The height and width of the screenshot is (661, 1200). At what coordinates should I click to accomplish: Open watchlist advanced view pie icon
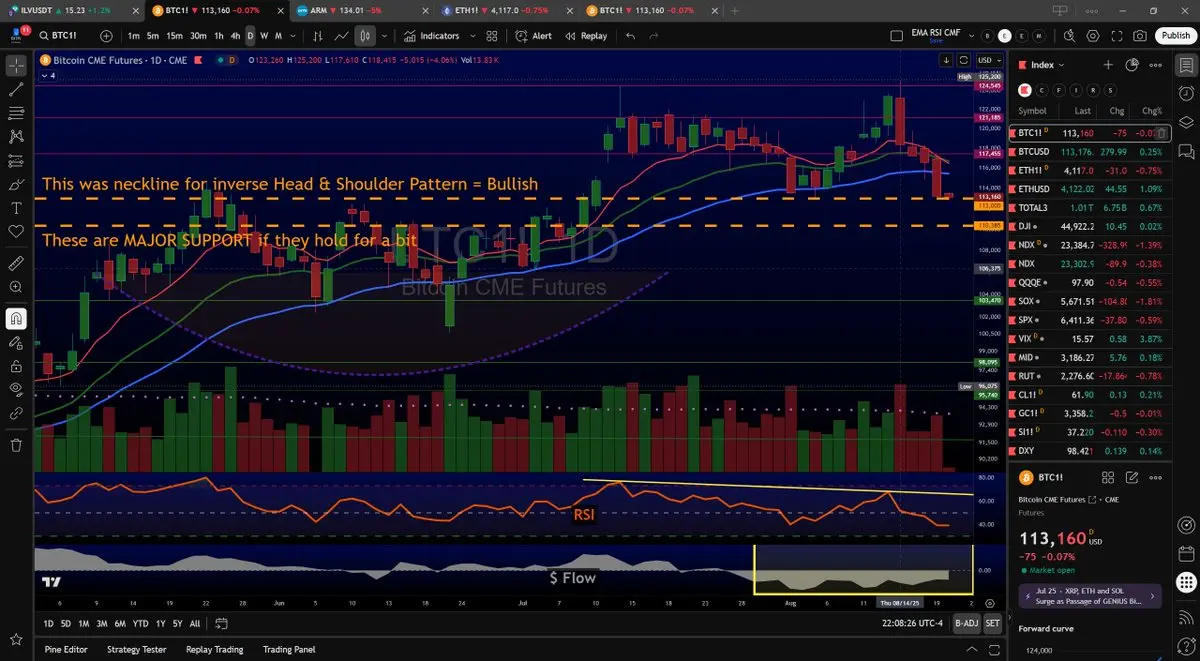1132,65
